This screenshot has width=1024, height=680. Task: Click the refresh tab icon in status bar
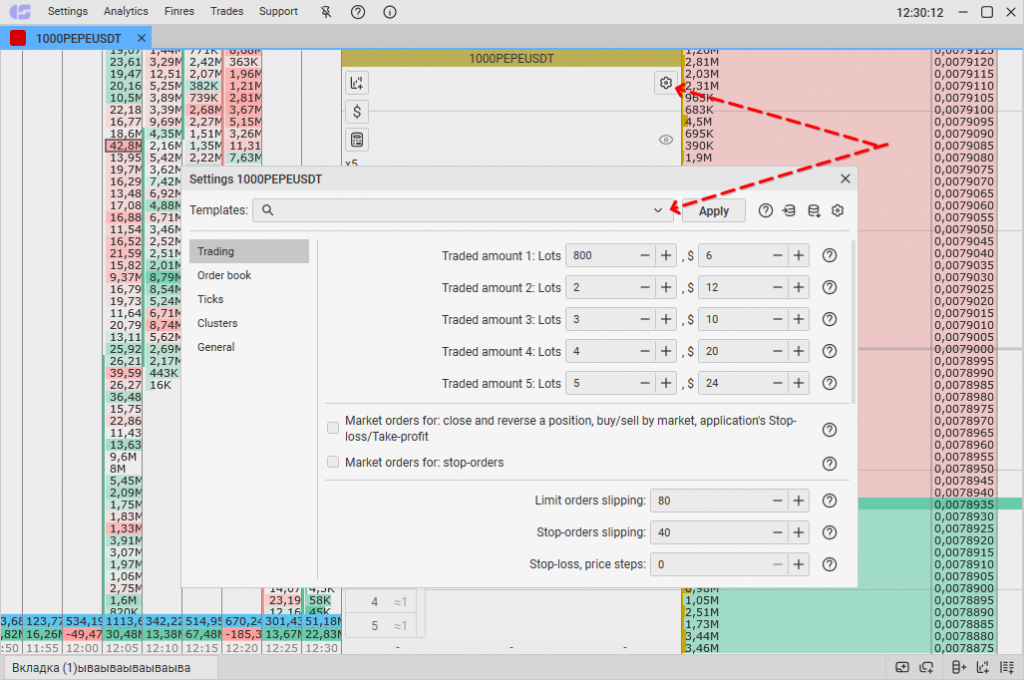pyautogui.click(x=927, y=668)
